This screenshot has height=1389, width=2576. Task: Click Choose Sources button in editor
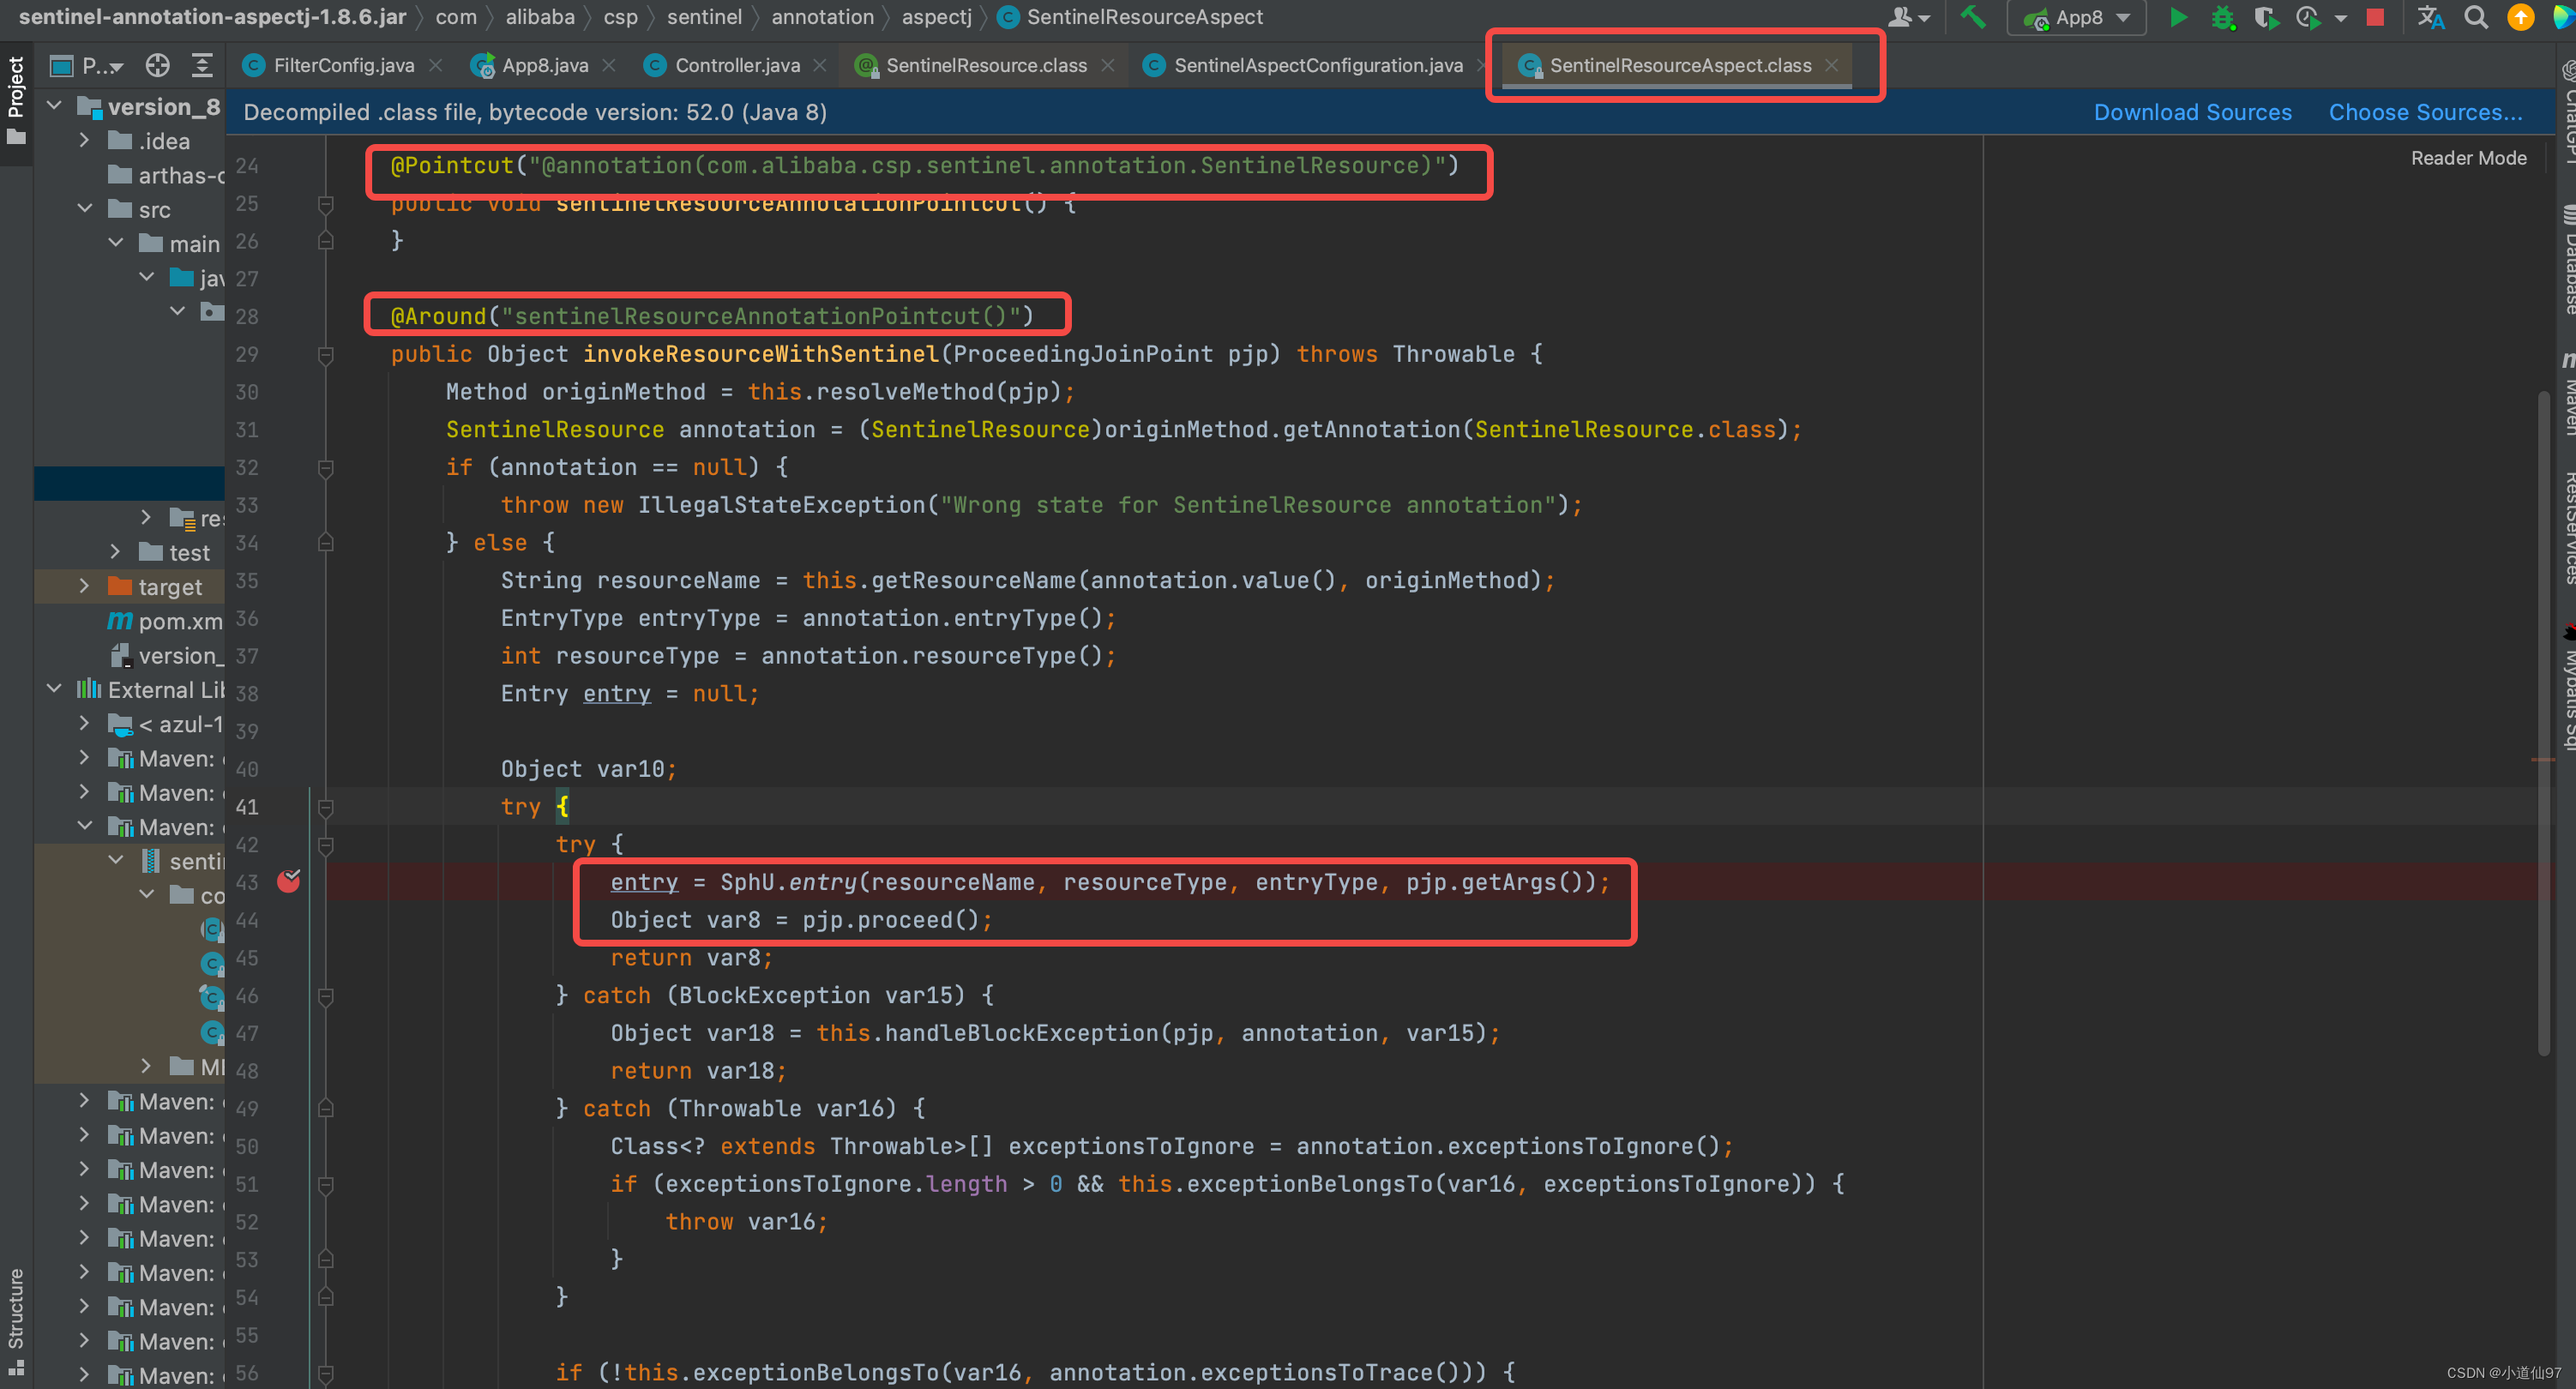[2427, 110]
